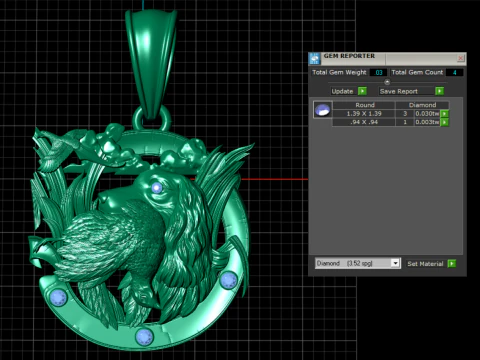
Task: Select the gem in the dog's eye
Action: 157,188
